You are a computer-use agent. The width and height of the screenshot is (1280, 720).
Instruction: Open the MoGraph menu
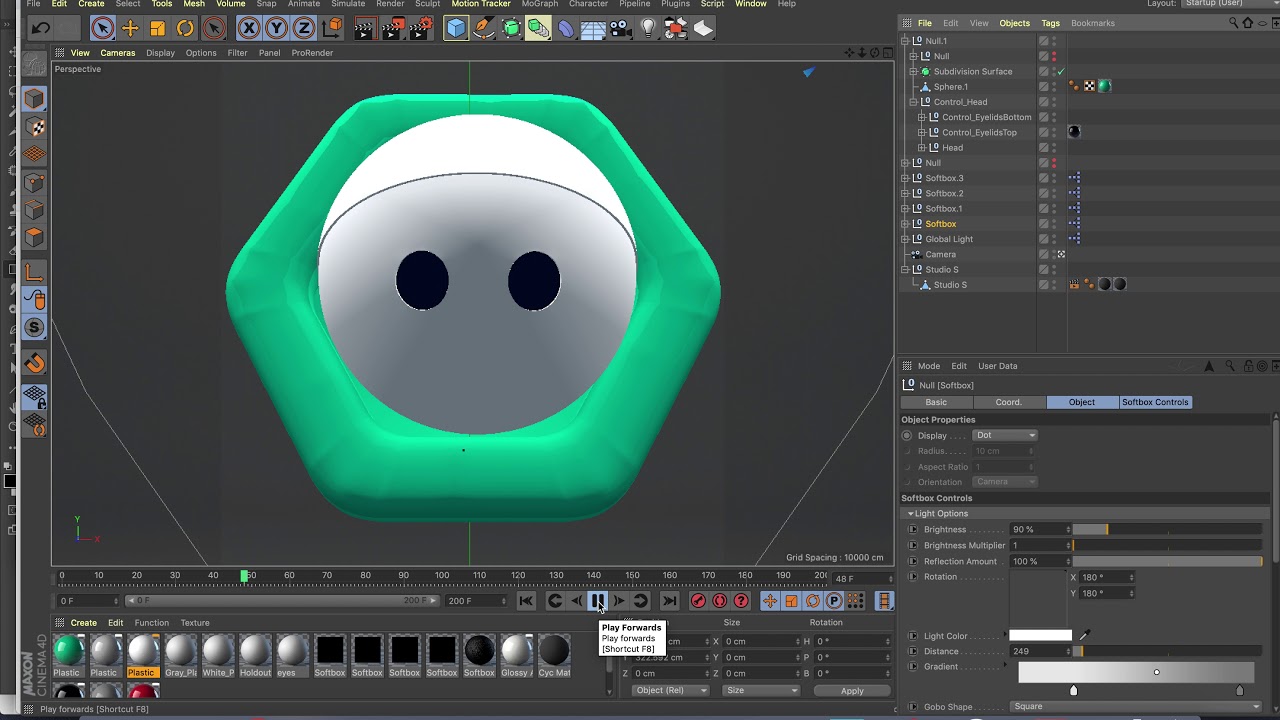click(539, 4)
